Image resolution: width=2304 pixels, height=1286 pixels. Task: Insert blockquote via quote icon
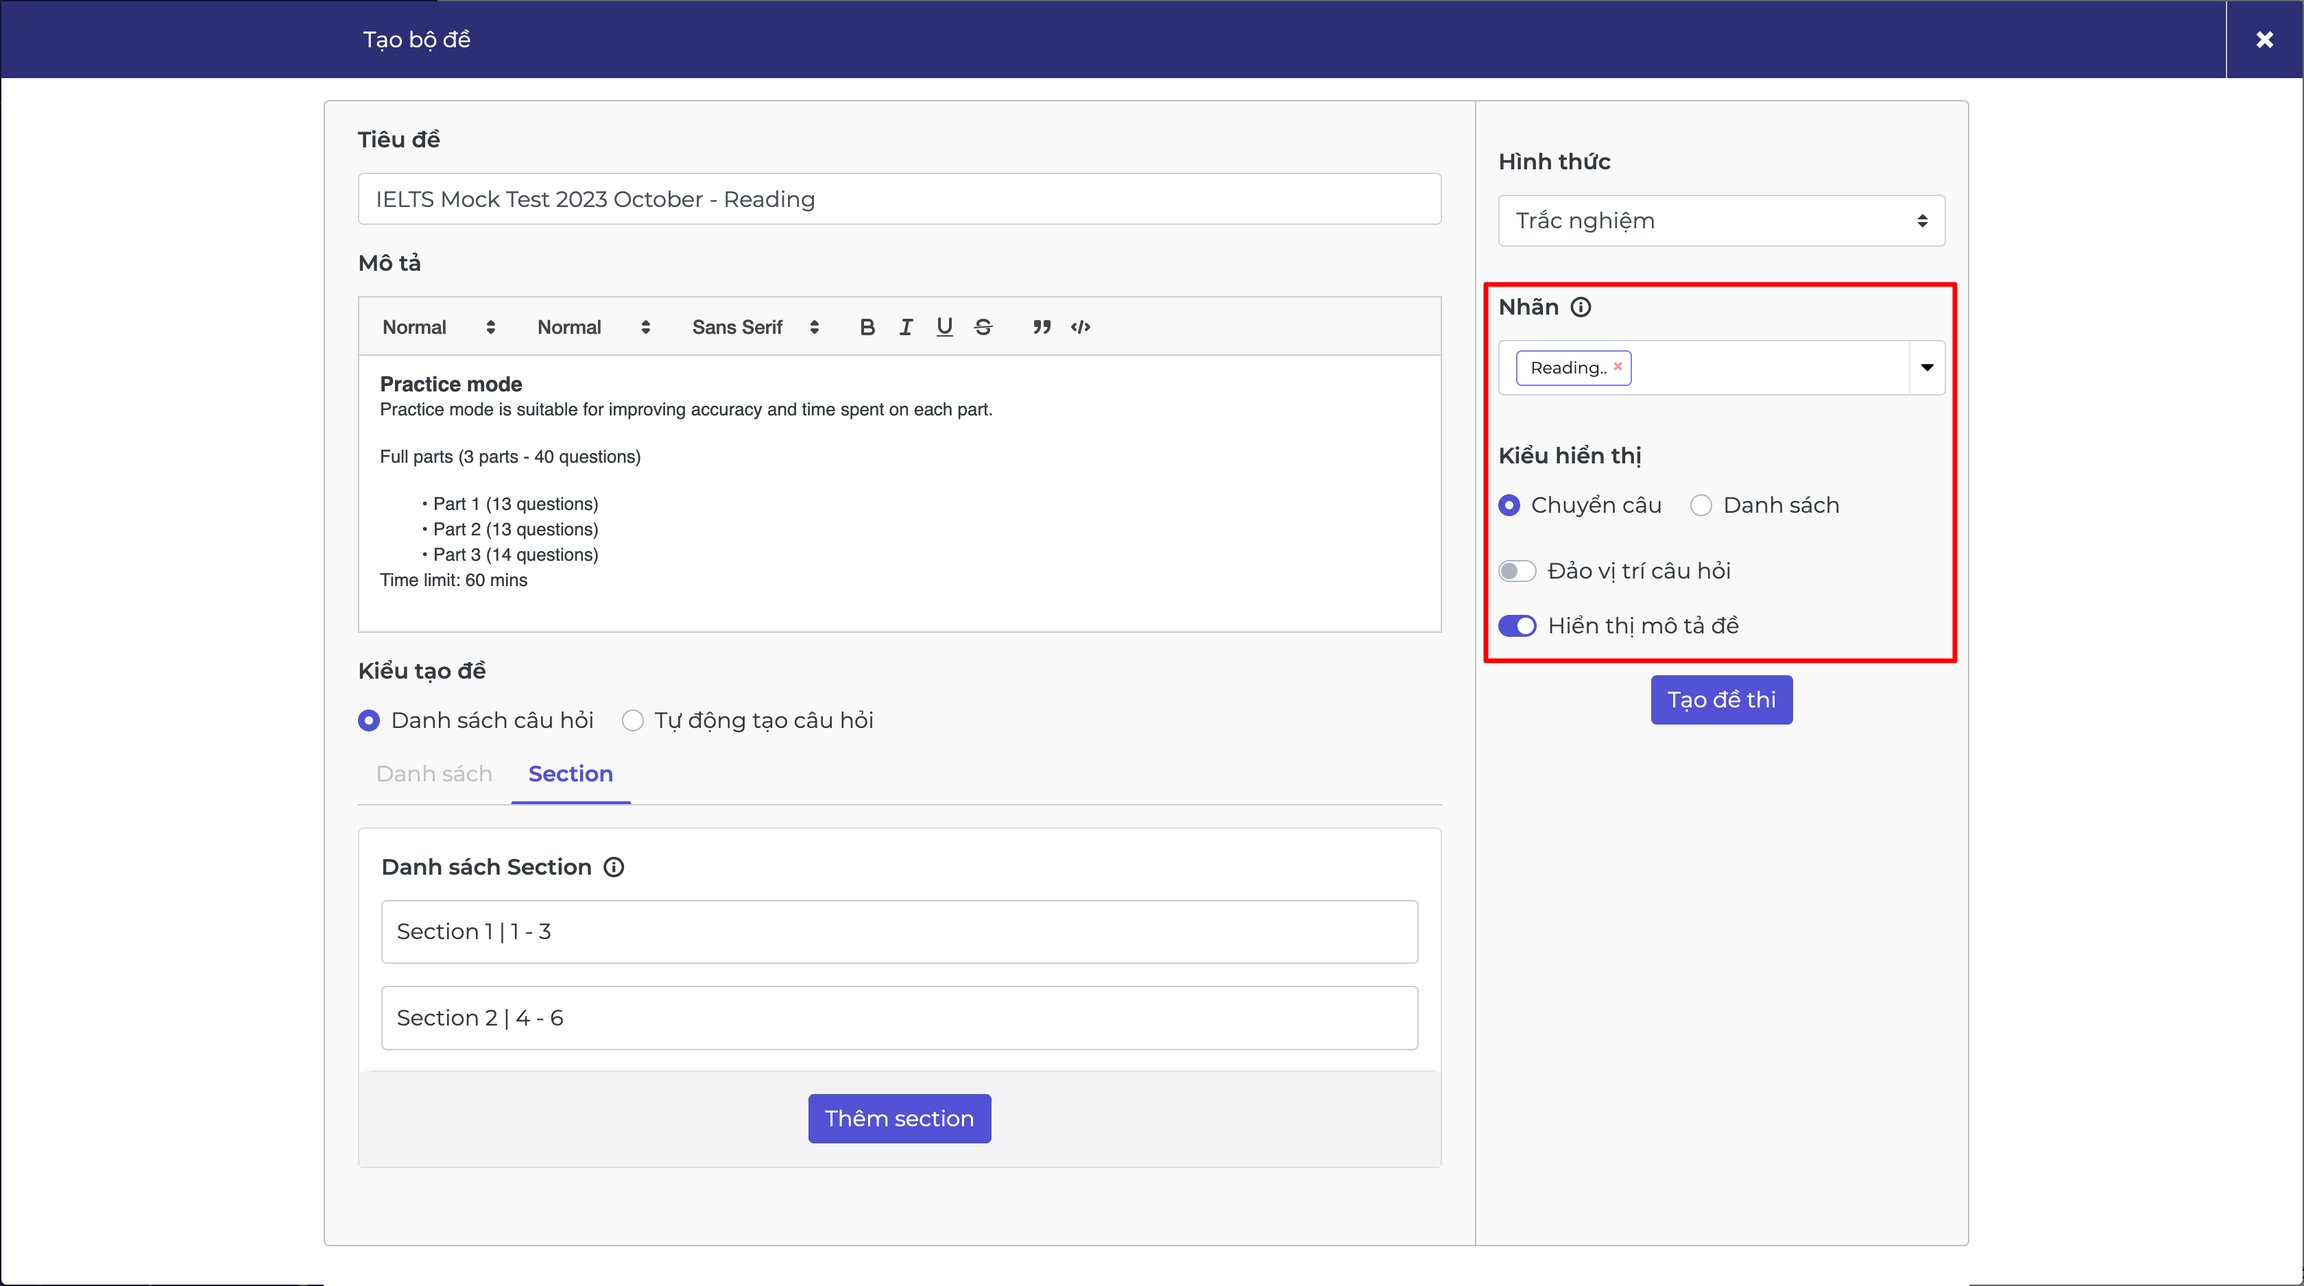[x=1041, y=327]
